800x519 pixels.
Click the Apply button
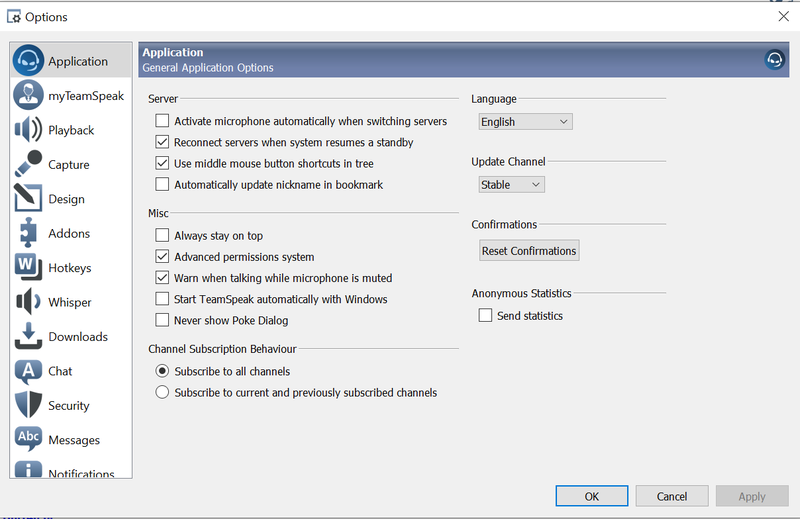[x=752, y=496]
